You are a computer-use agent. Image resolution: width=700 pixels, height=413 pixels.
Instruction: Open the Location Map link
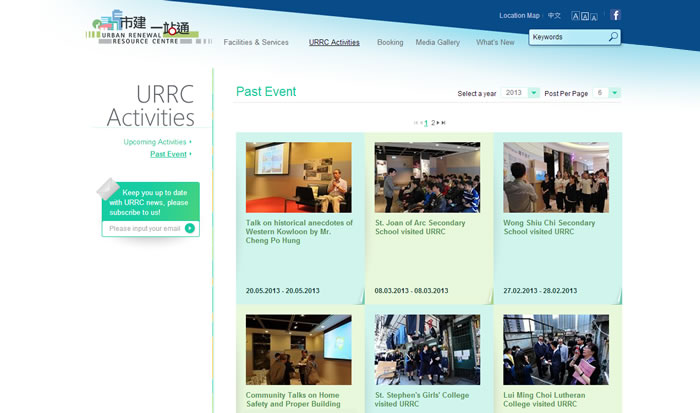(x=519, y=16)
